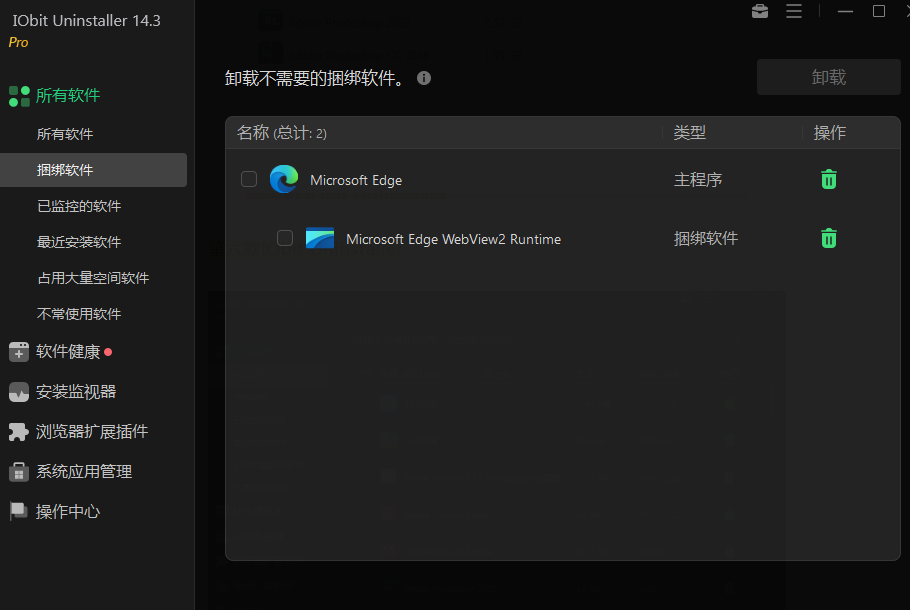
Task: Show 最近安装软件
Action: [79, 242]
